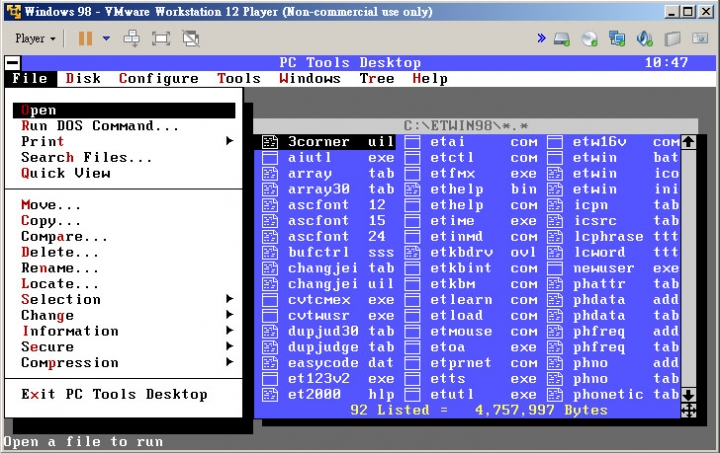Expand the Change submenu

click(x=124, y=315)
